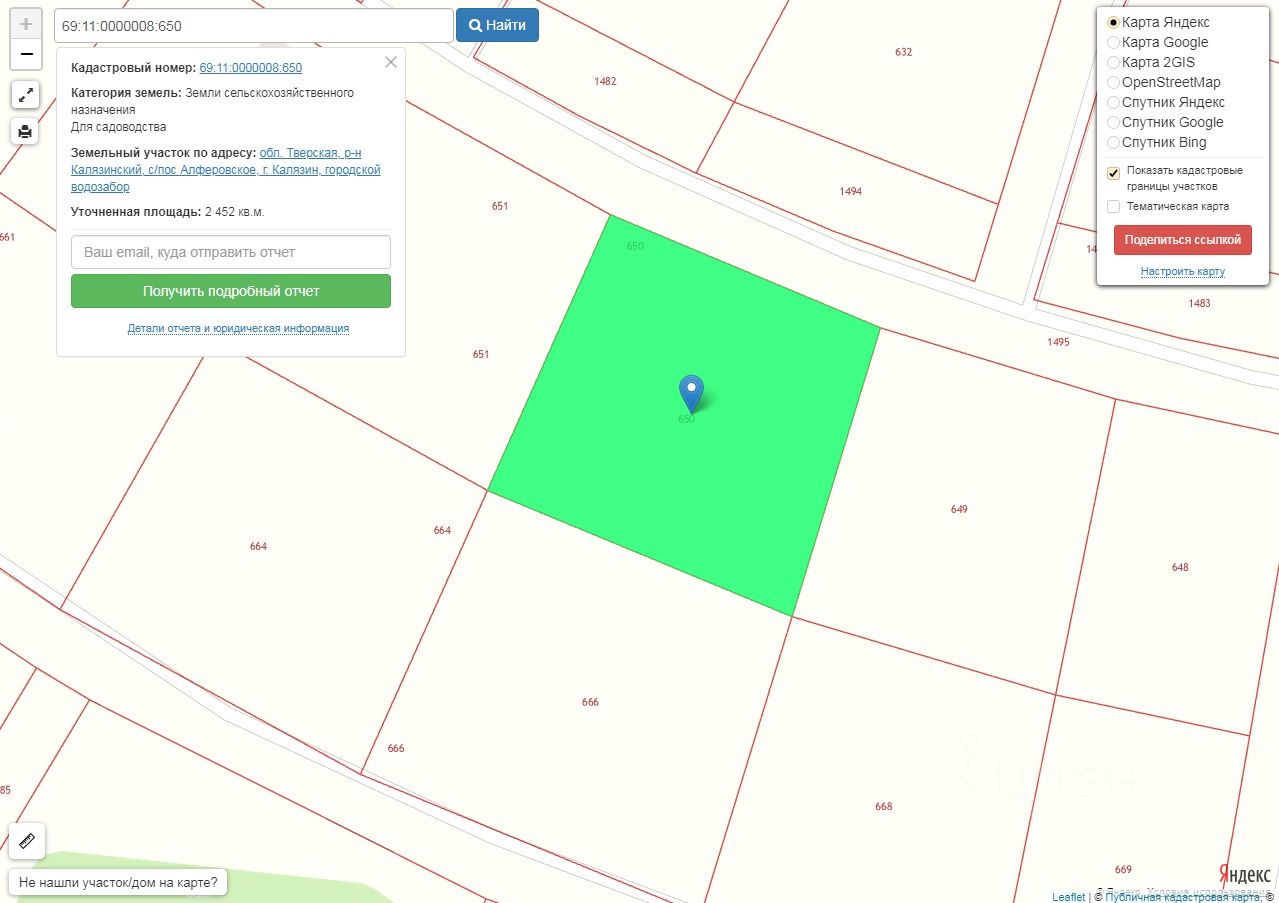Click the Найти search button
Viewport: 1279px width, 903px height.
coord(497,25)
